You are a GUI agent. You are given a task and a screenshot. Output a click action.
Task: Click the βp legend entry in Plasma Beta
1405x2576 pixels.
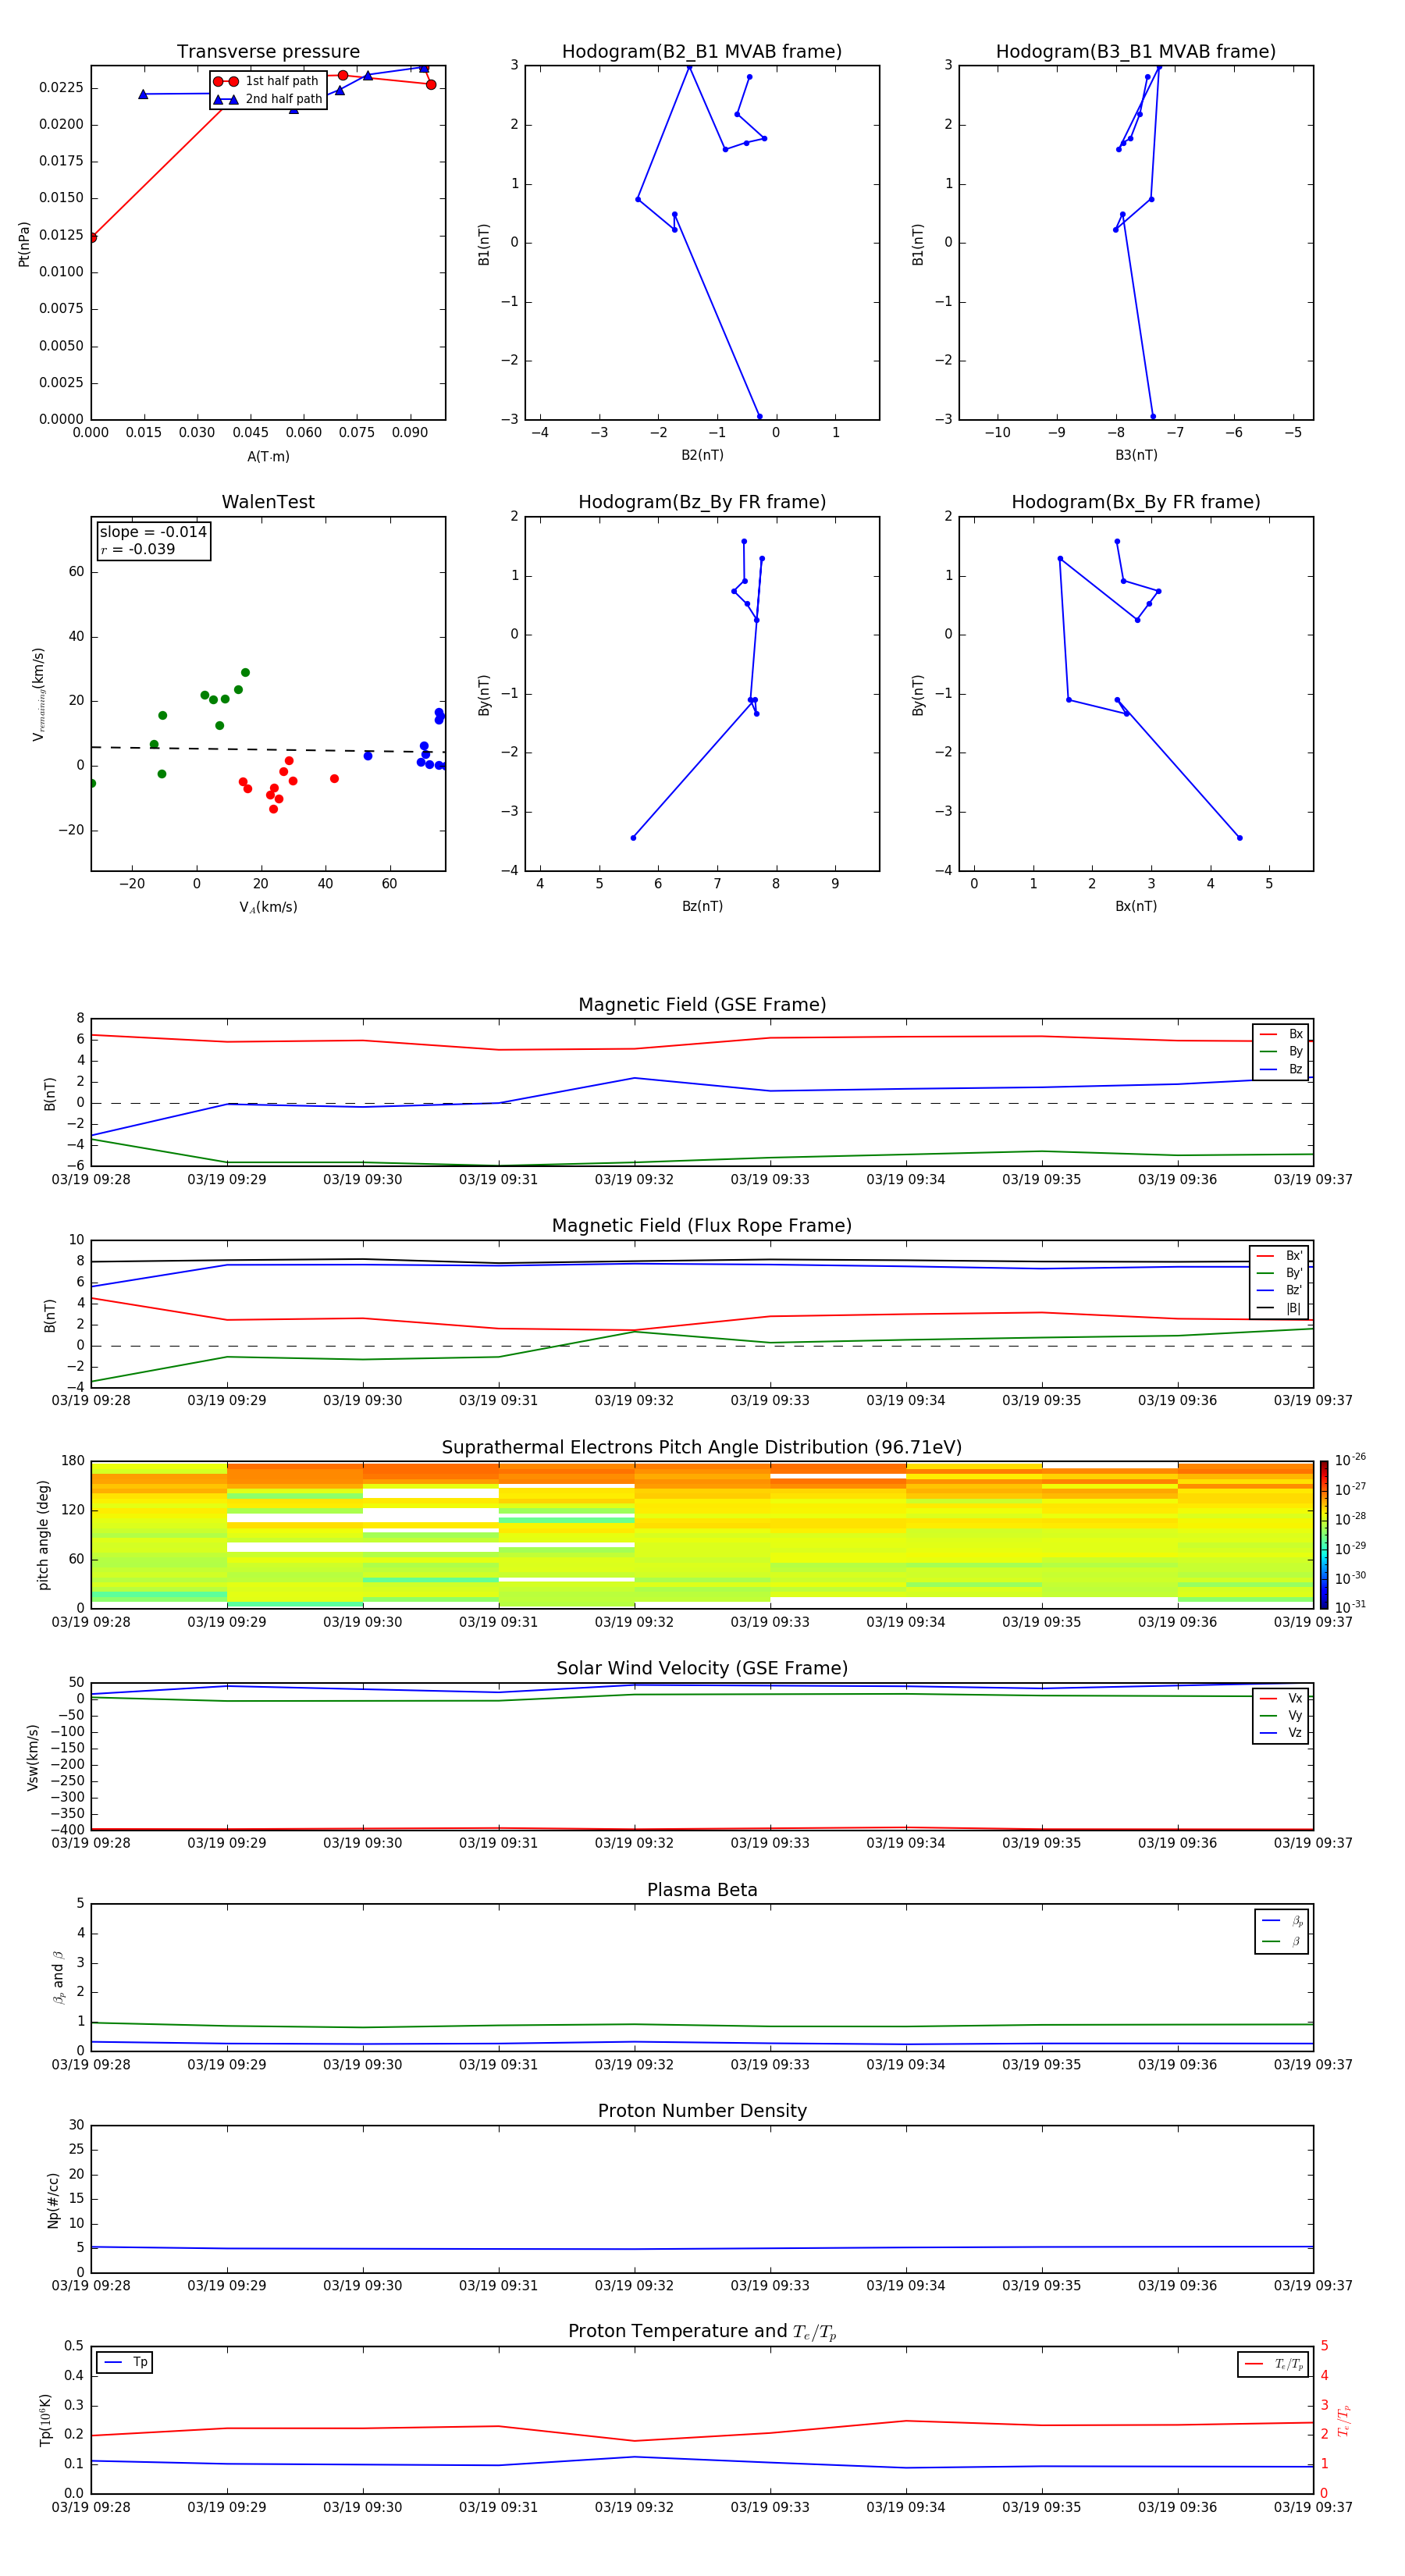click(1282, 1921)
